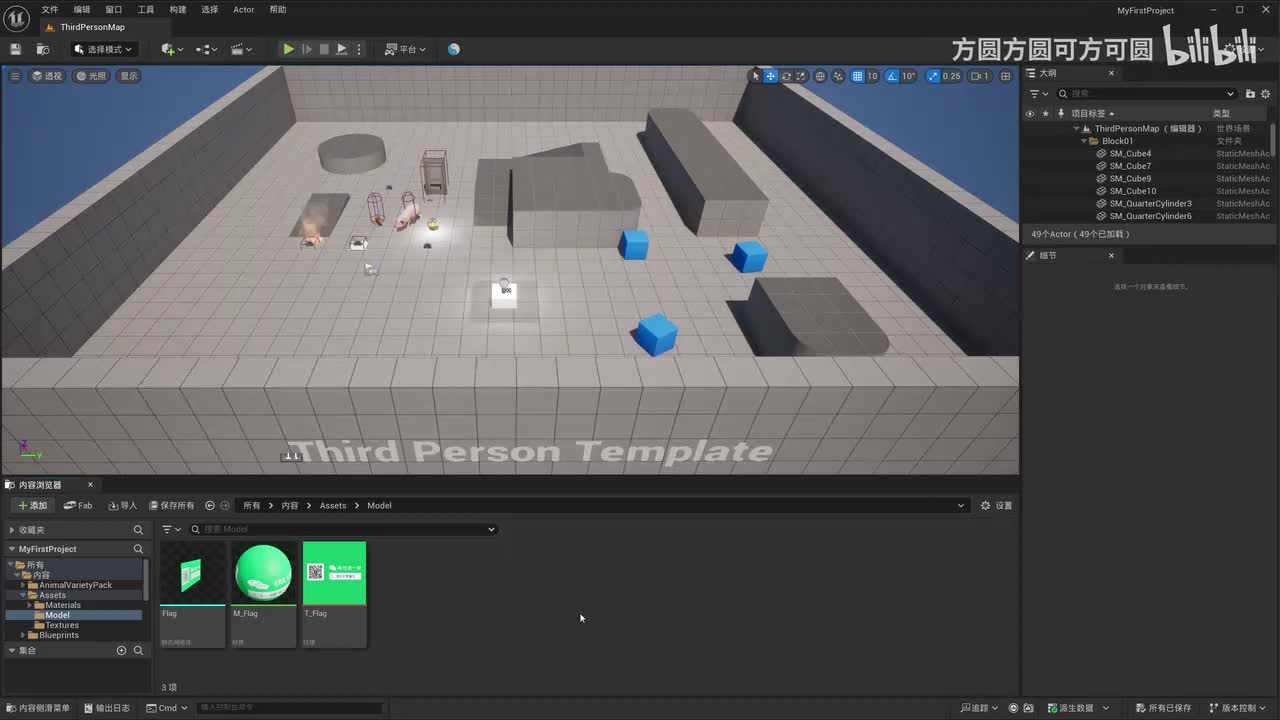The width and height of the screenshot is (1280, 720).
Task: Activate the Select arrow tool in viewport
Action: click(x=756, y=76)
